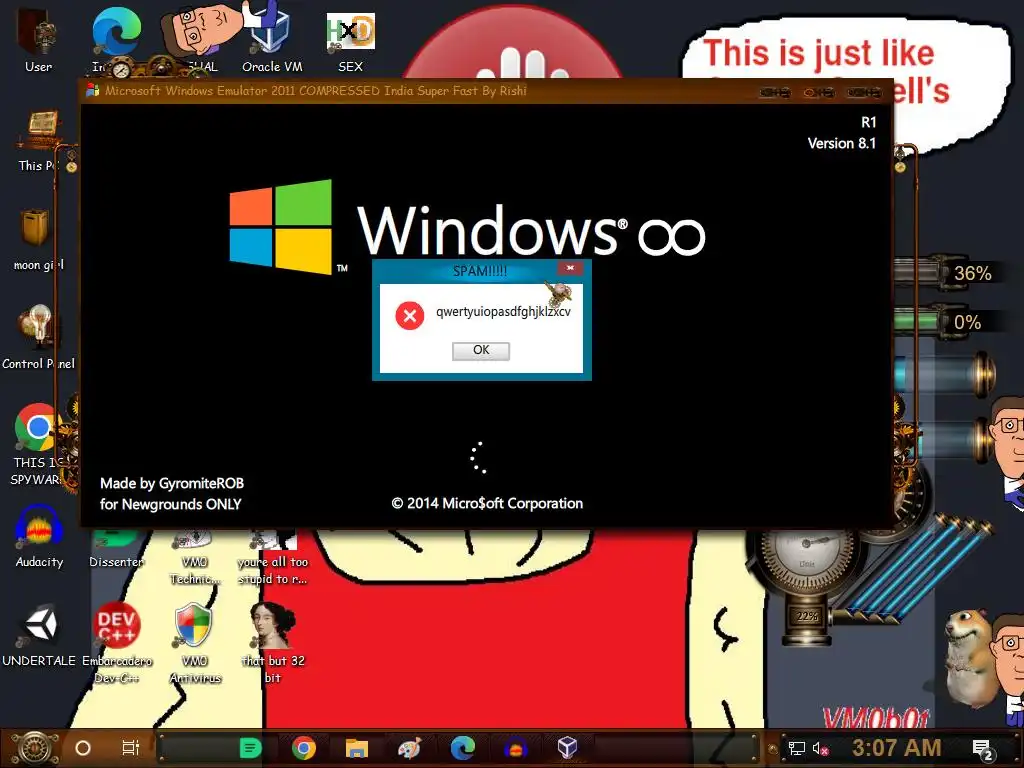The width and height of the screenshot is (1024, 768).
Task: Click the 3:07 AM clock
Action: [896, 748]
